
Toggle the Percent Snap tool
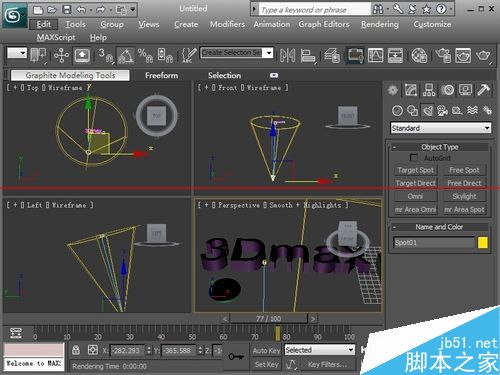click(x=145, y=55)
